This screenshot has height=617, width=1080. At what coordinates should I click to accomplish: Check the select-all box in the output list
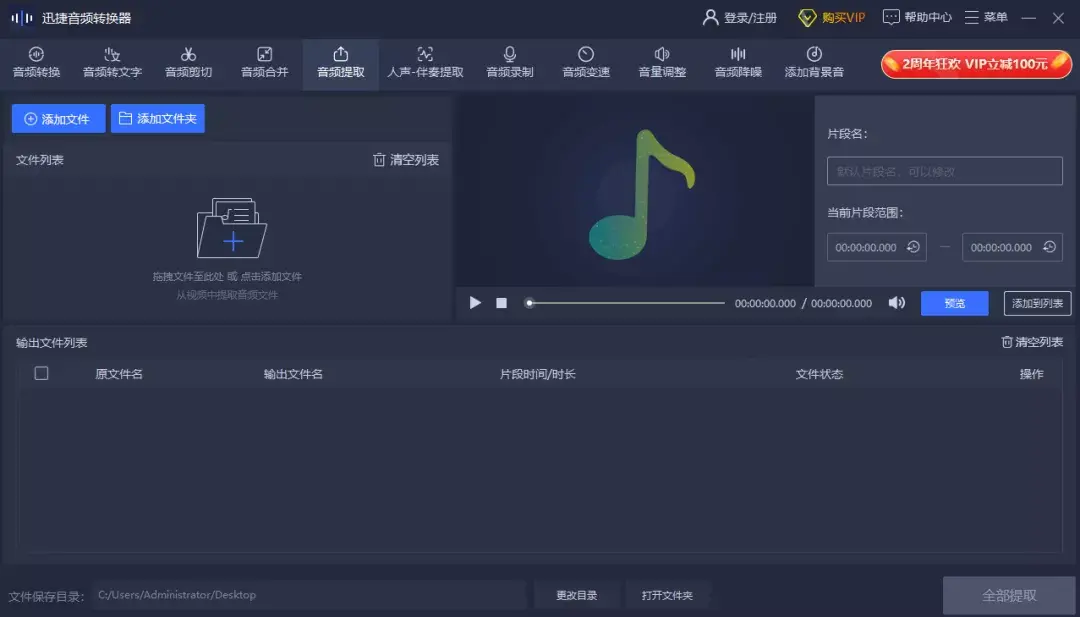coord(41,373)
